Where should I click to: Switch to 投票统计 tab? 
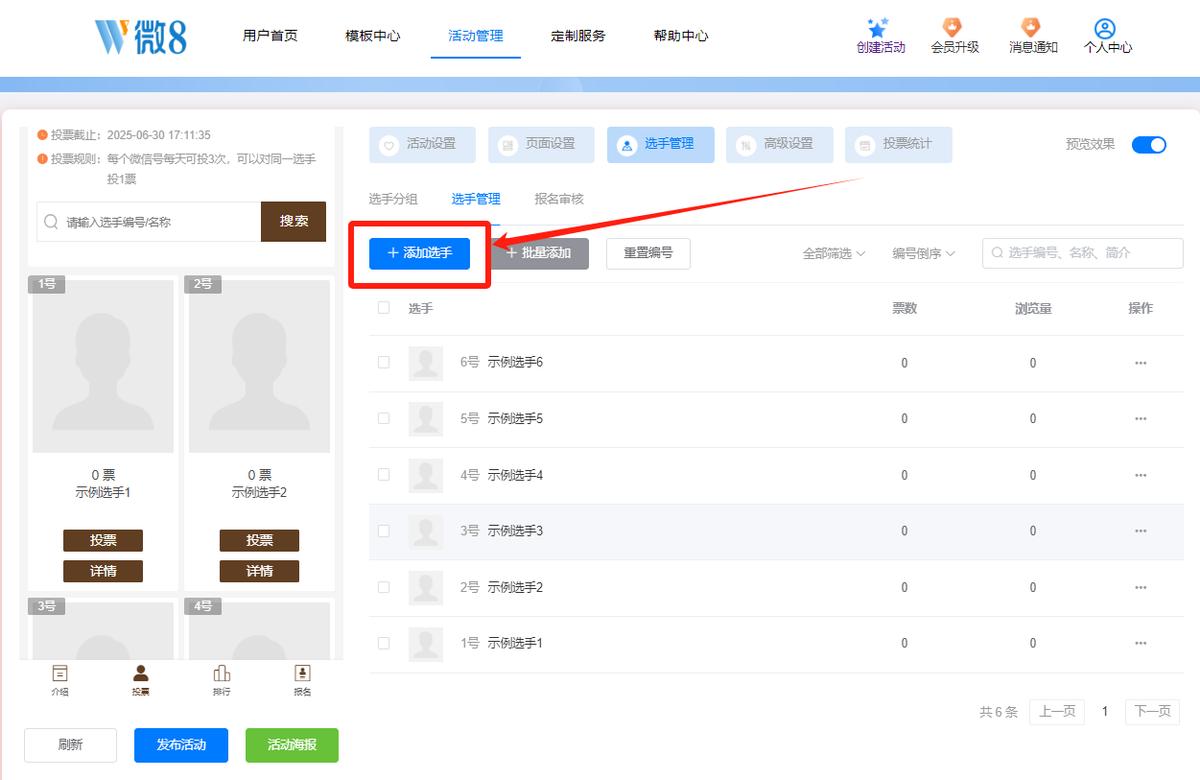tap(899, 144)
